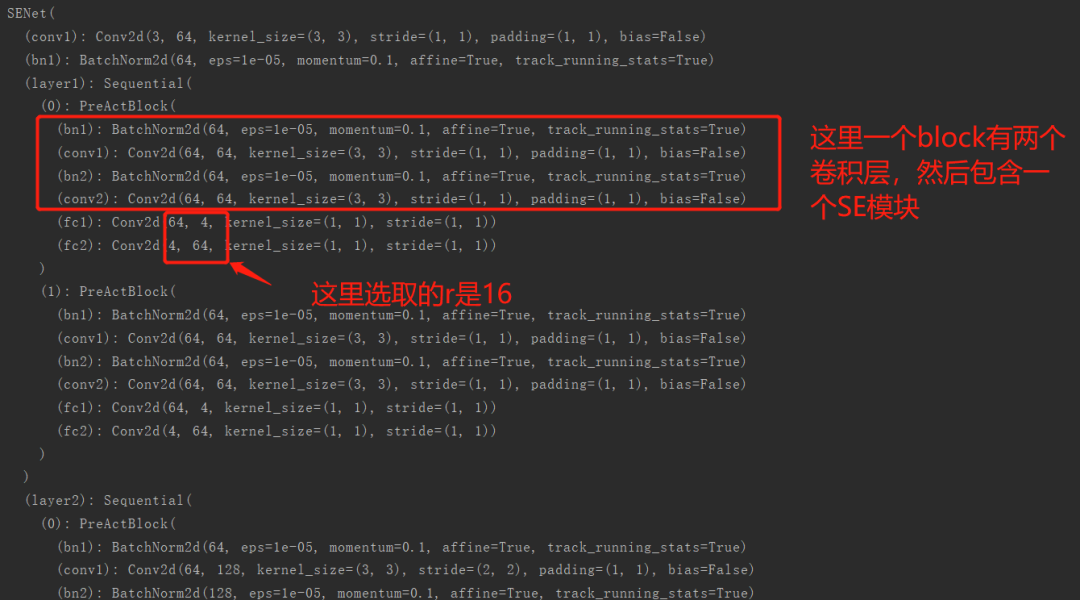
Task: Click the (1): PreActBlock( line
Action: coord(108,291)
